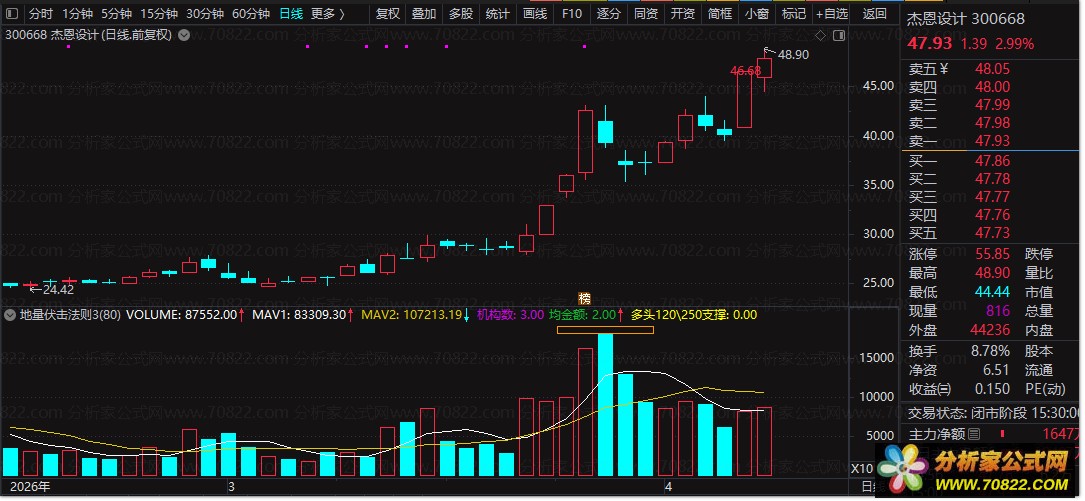Click the 逐分 button
This screenshot has height=501, width=1085.
click(609, 13)
